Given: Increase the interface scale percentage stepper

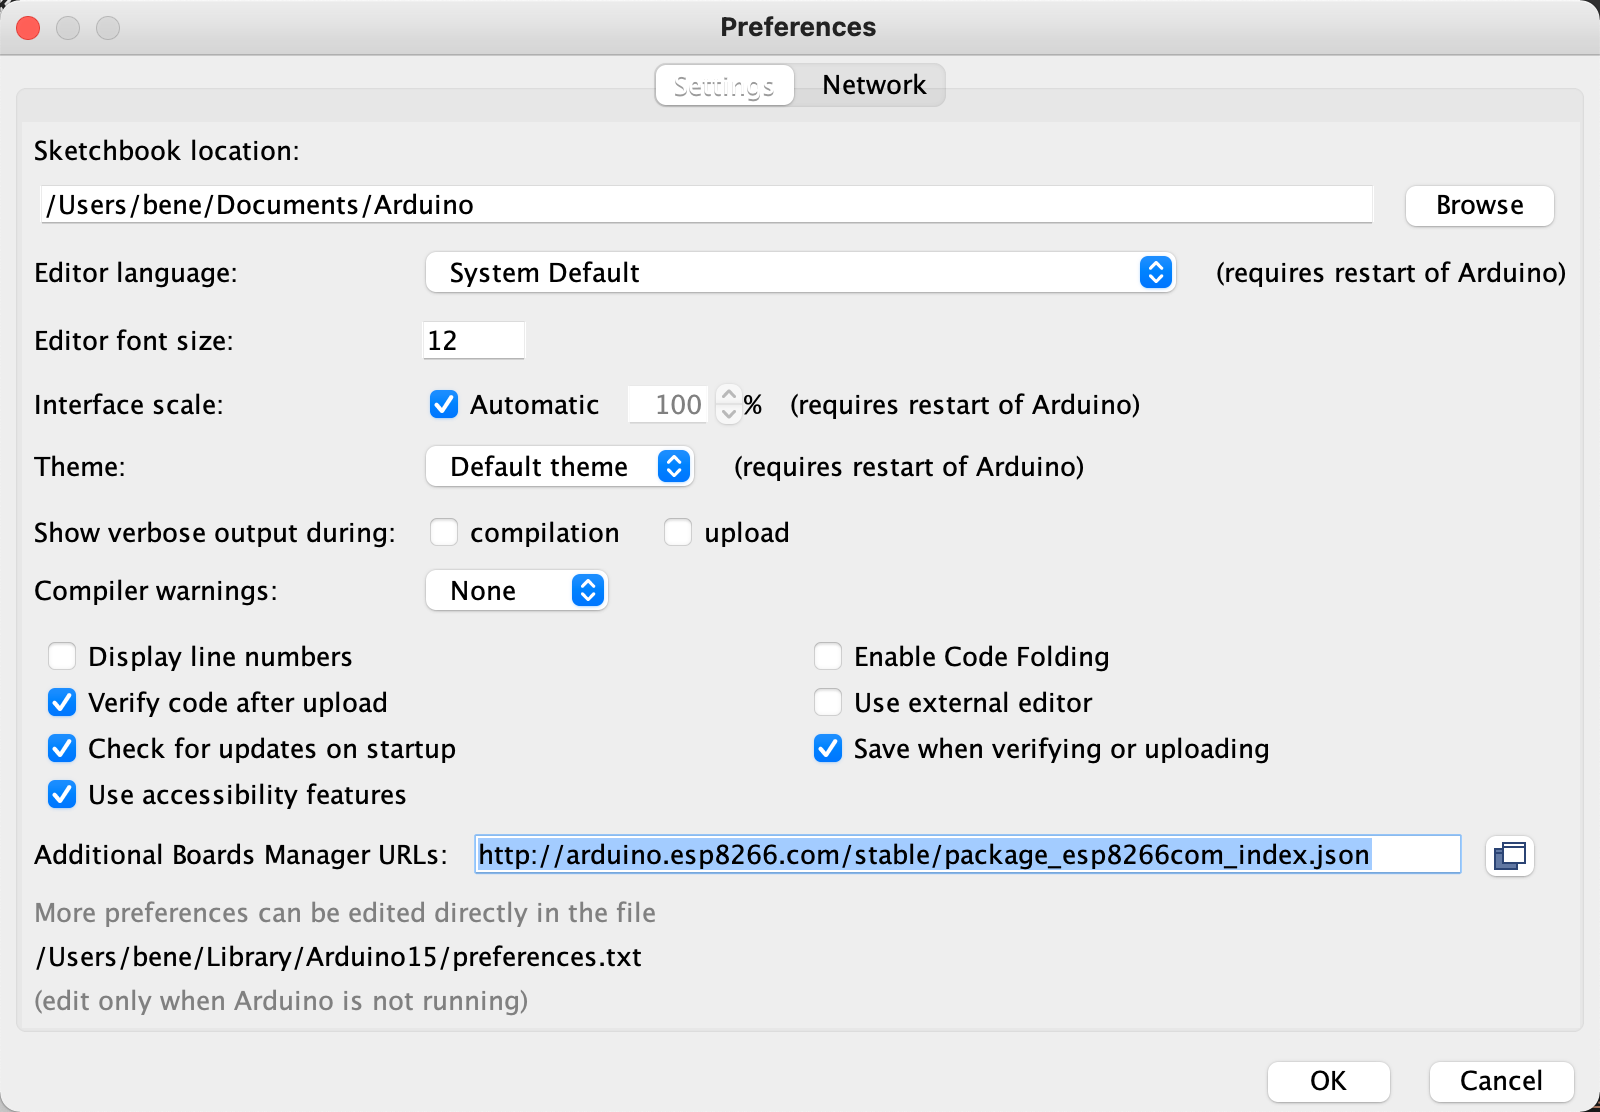Looking at the screenshot, I should (x=729, y=395).
